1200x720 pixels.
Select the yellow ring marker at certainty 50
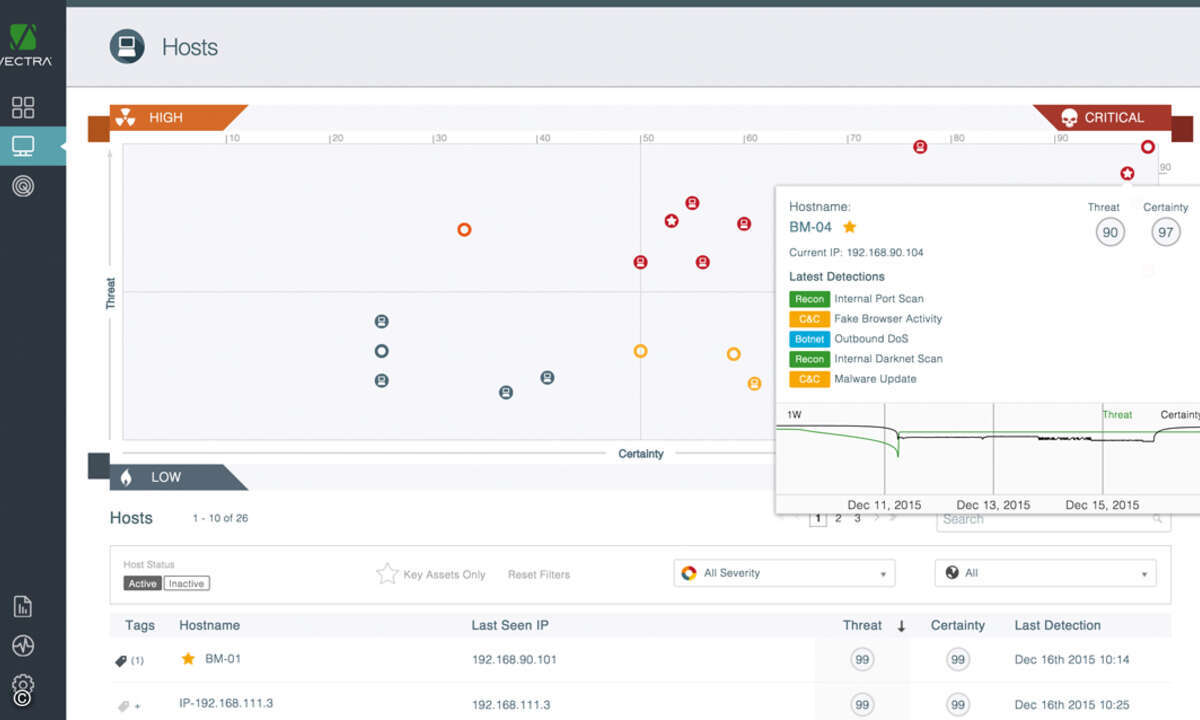point(640,351)
